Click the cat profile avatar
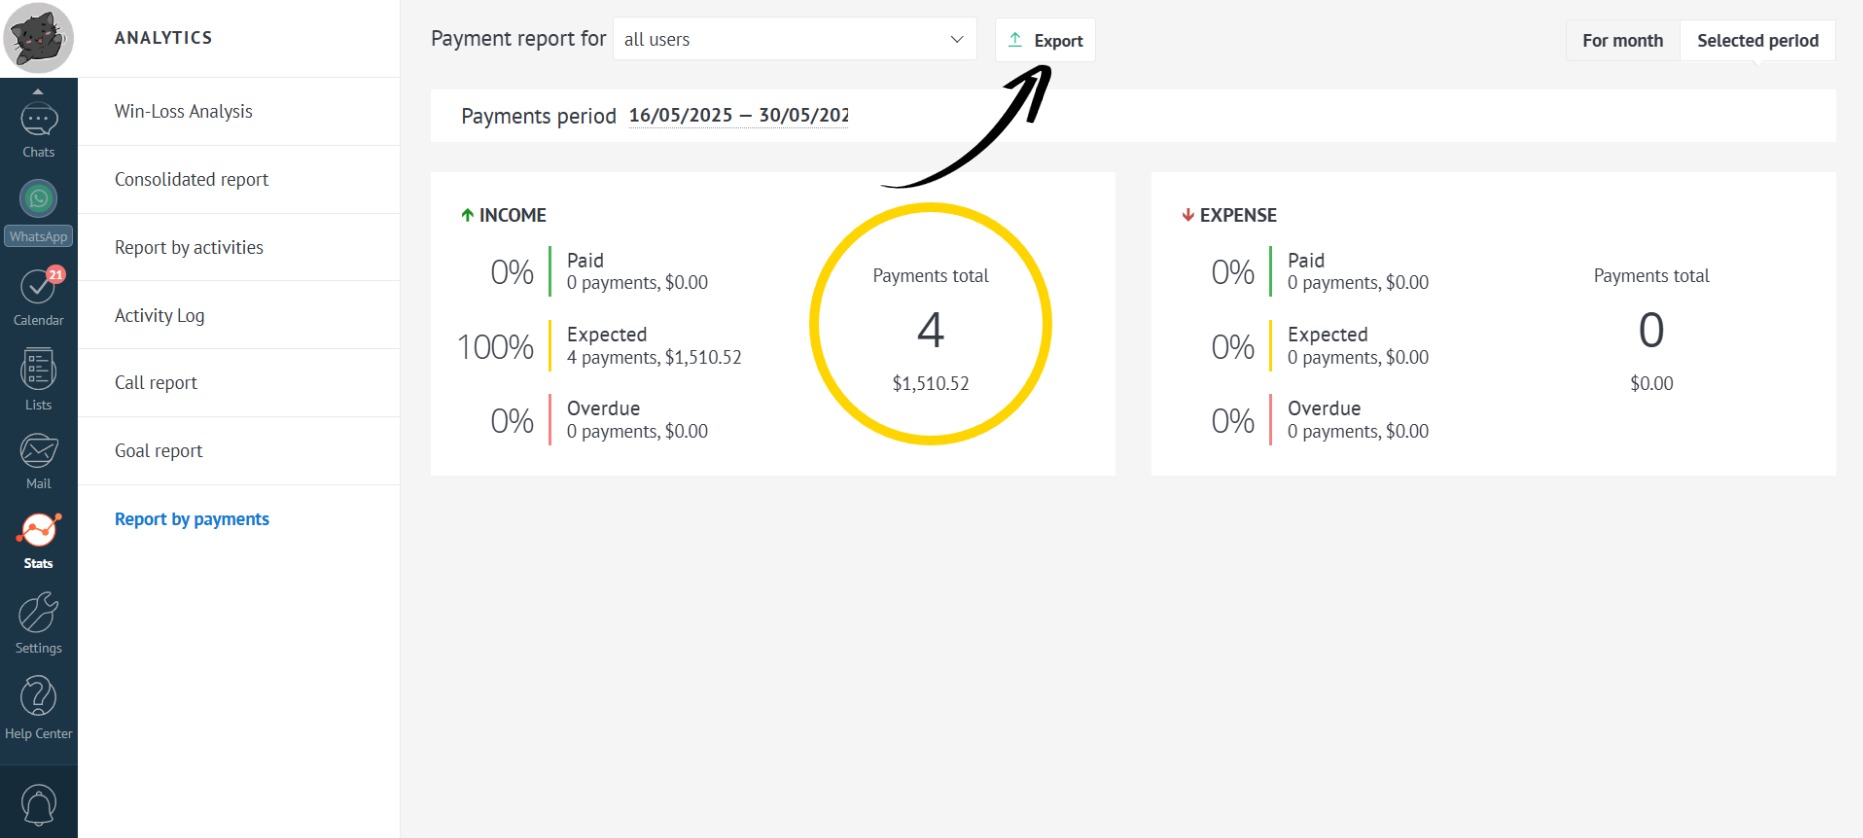1863x838 pixels. (x=38, y=38)
